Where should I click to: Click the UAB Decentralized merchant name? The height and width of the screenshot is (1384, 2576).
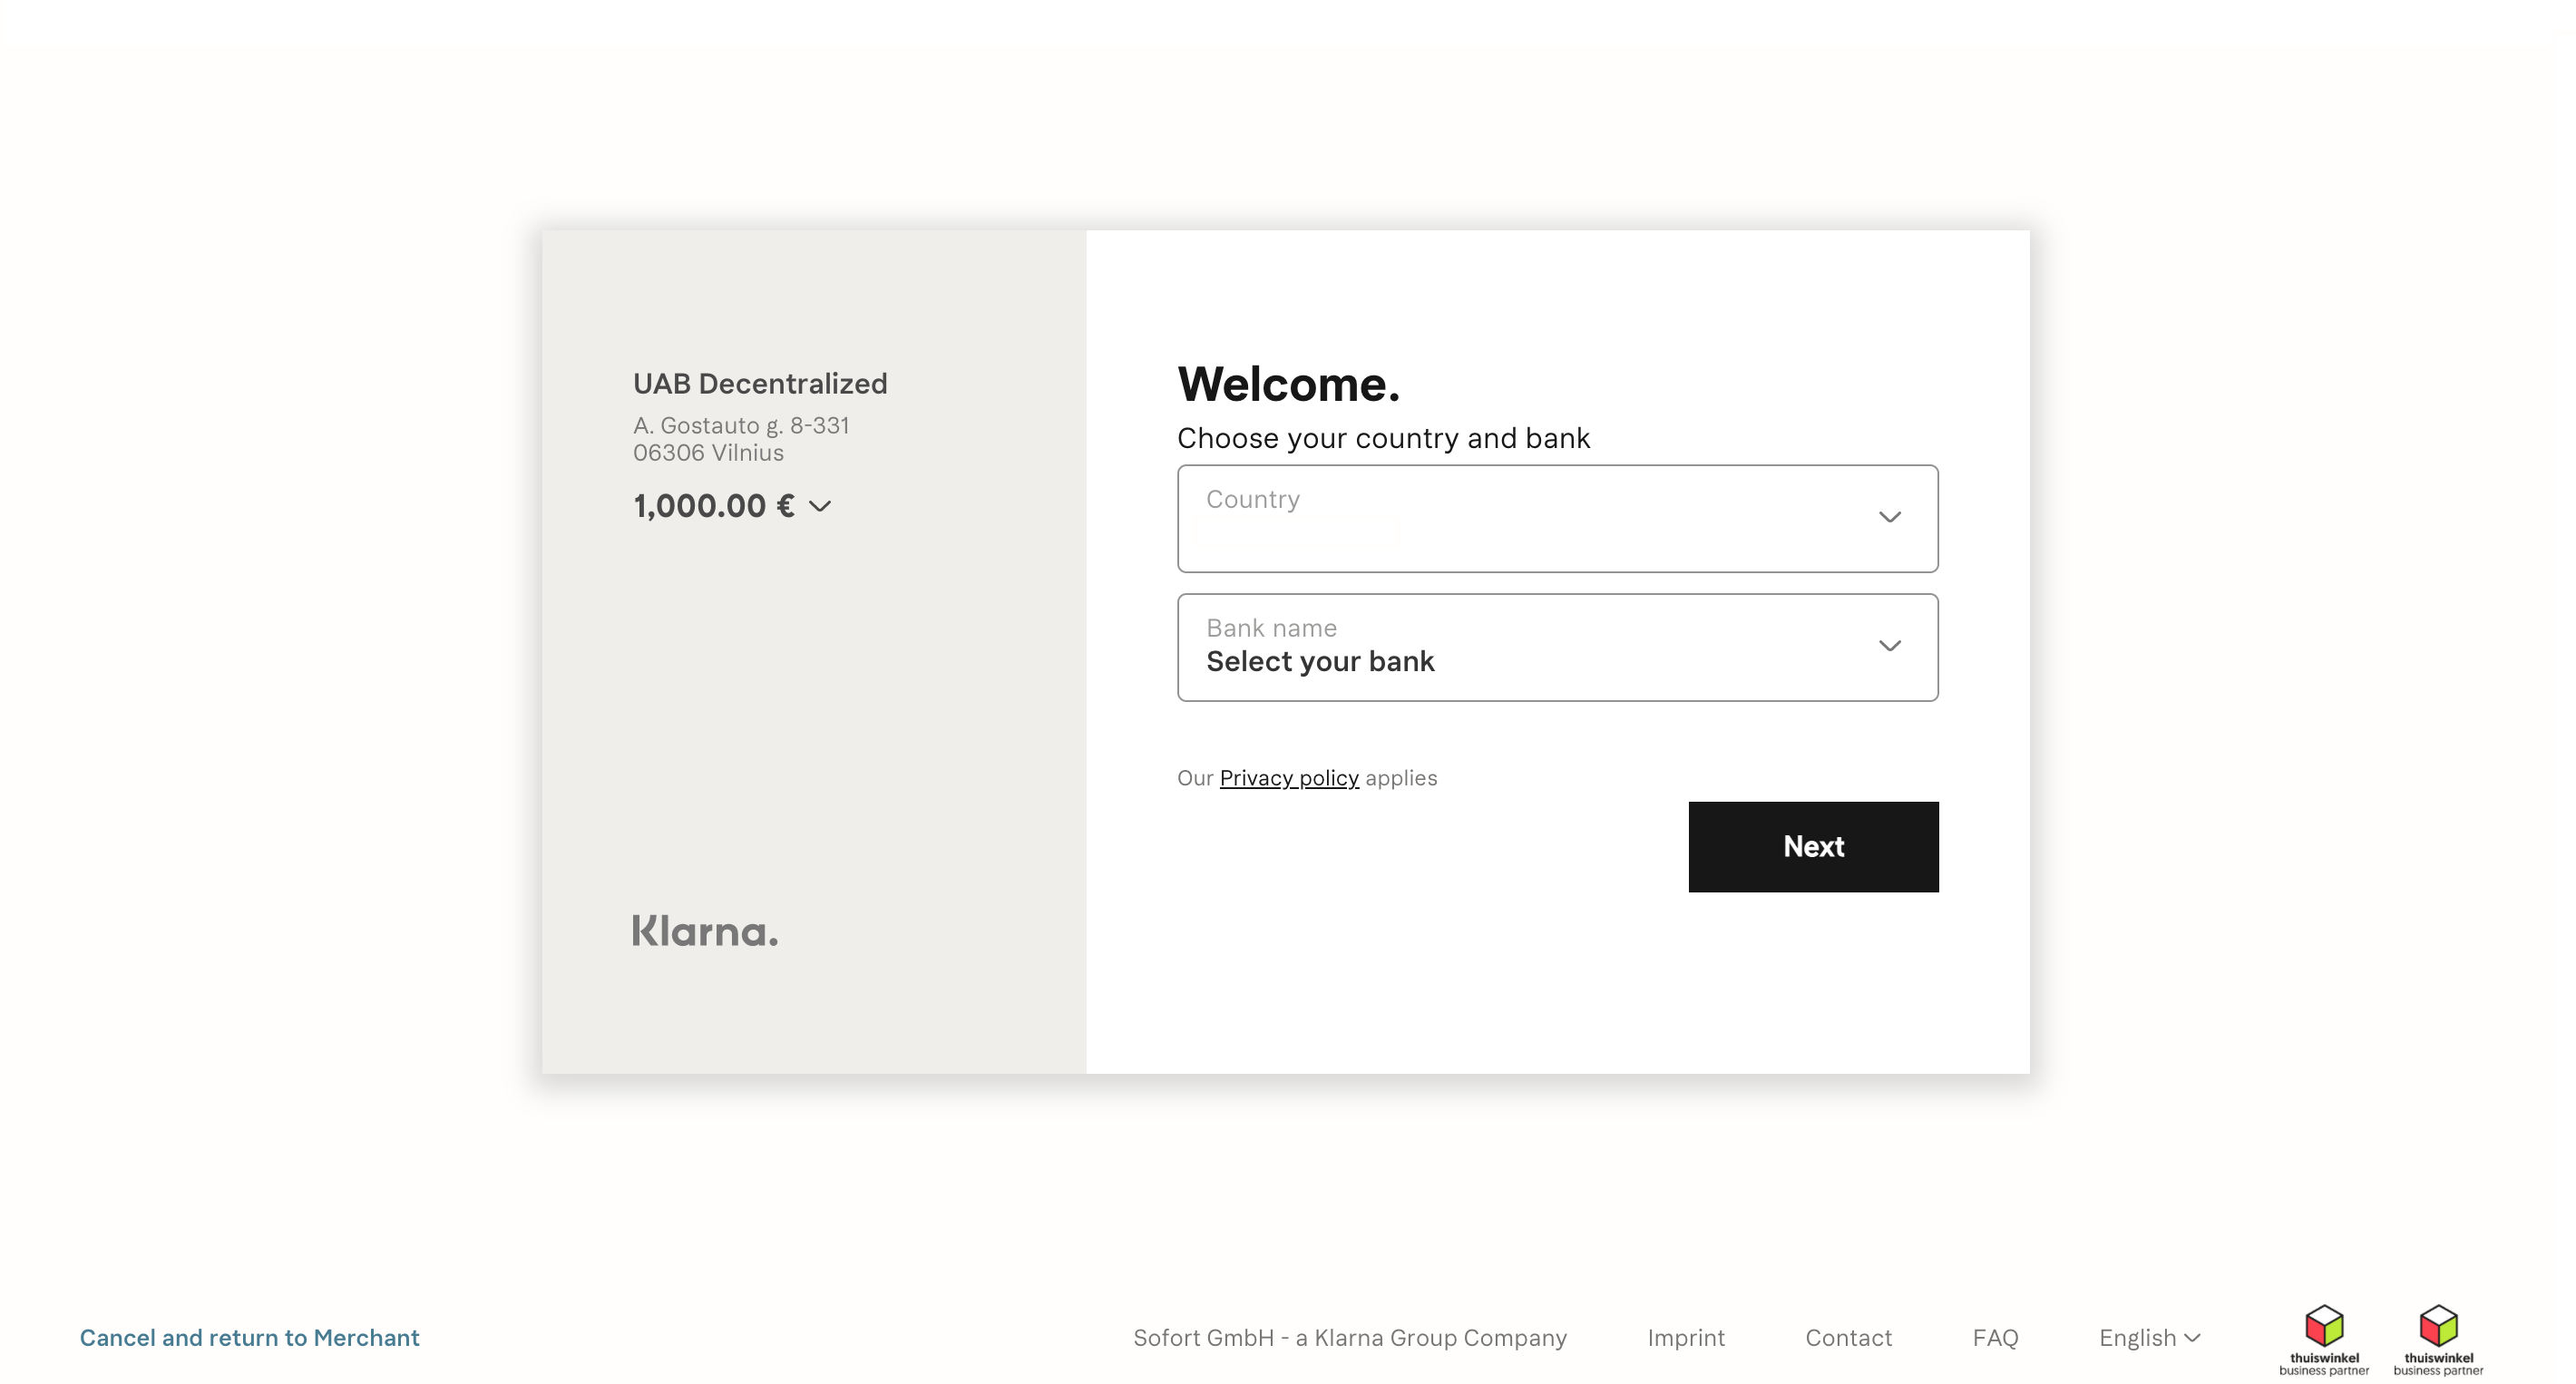pyautogui.click(x=760, y=383)
